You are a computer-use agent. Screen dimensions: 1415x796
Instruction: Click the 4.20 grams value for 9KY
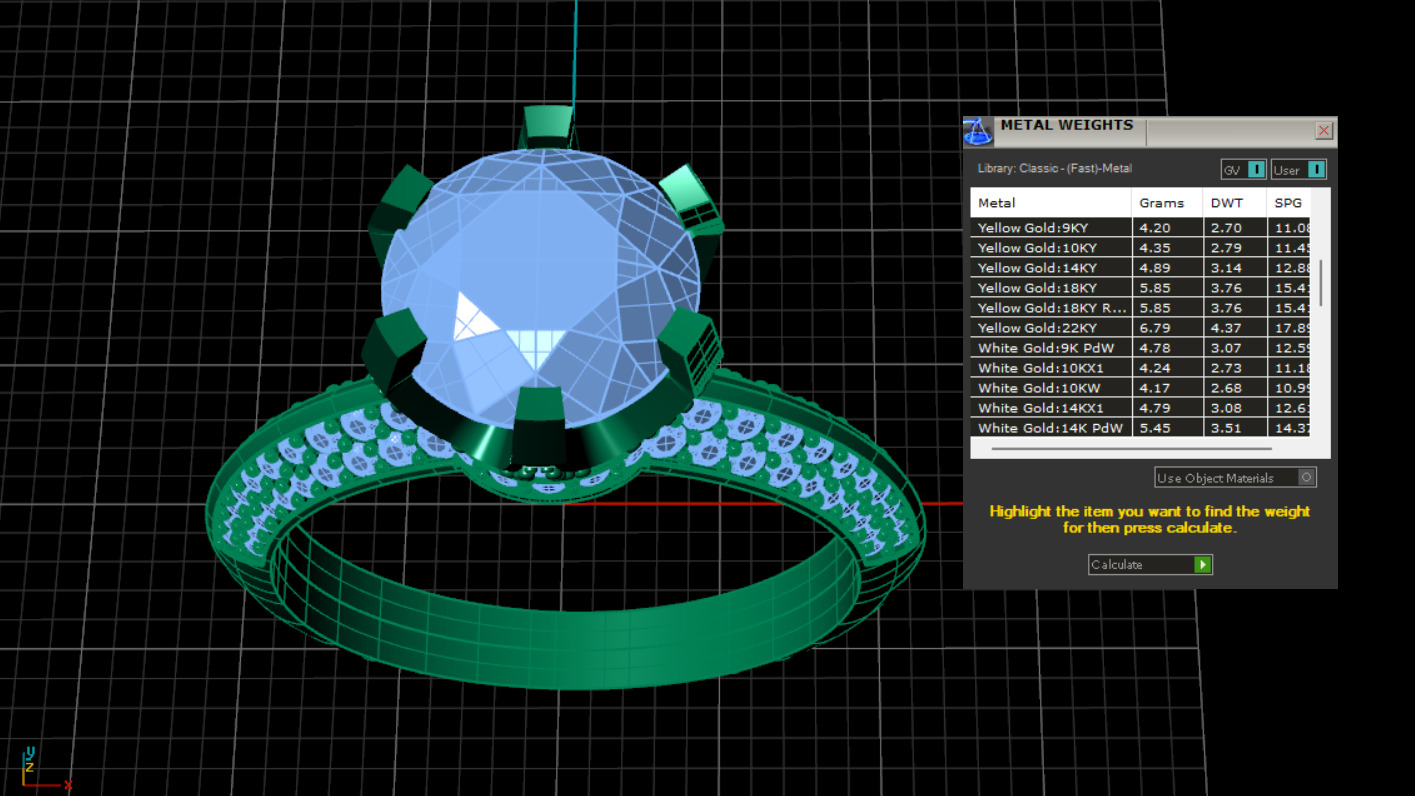(x=1154, y=228)
